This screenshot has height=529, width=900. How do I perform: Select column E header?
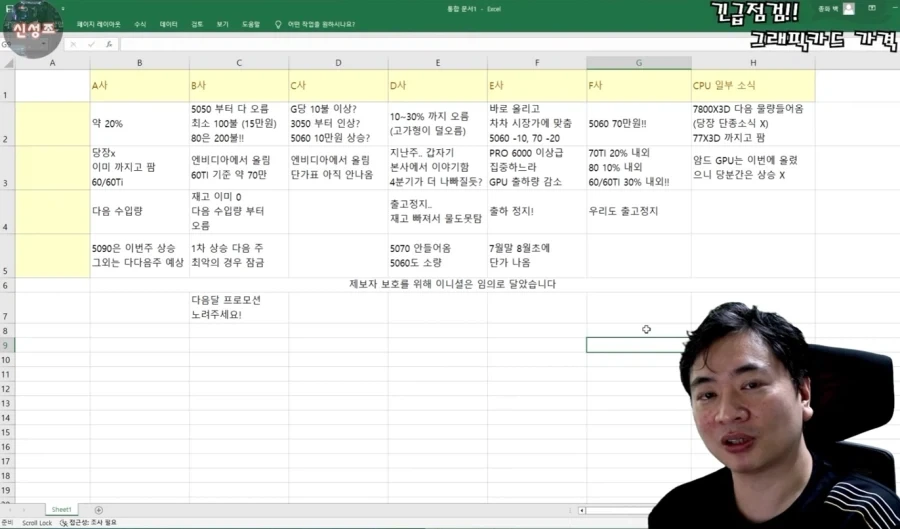[x=437, y=63]
